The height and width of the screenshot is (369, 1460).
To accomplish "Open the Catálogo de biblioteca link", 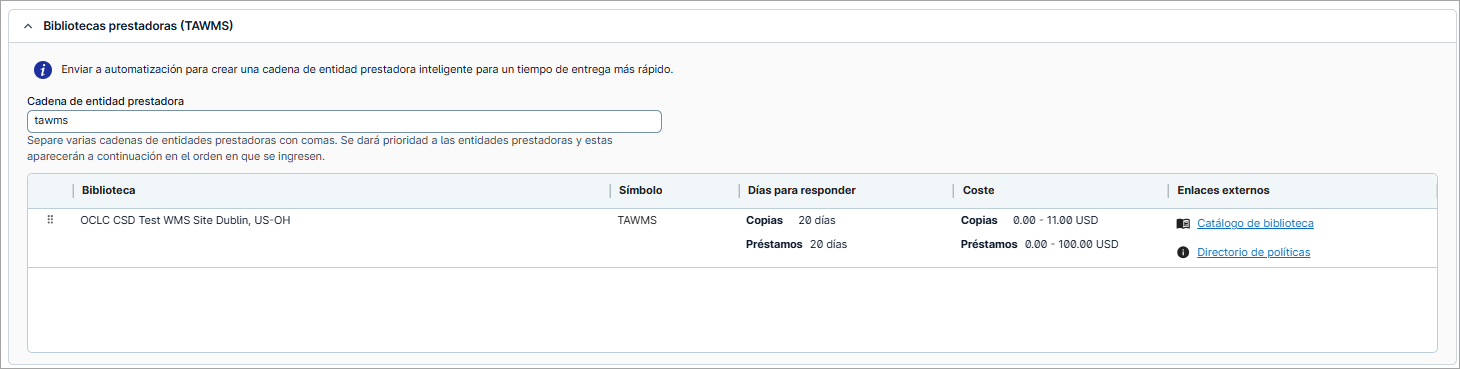I will (x=1255, y=224).
